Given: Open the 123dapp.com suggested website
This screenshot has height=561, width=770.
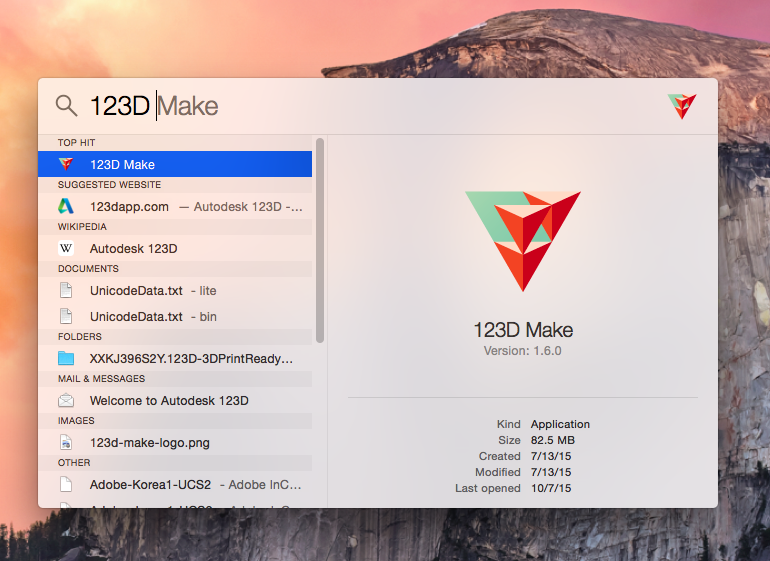Looking at the screenshot, I should pyautogui.click(x=175, y=206).
